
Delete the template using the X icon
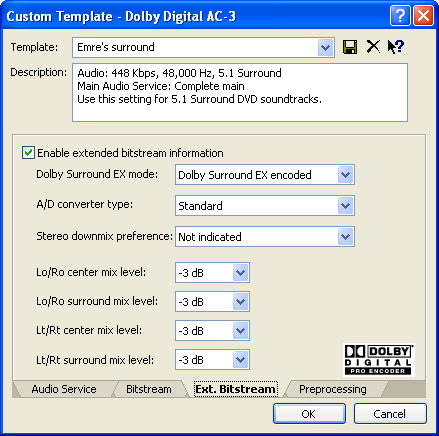[373, 47]
